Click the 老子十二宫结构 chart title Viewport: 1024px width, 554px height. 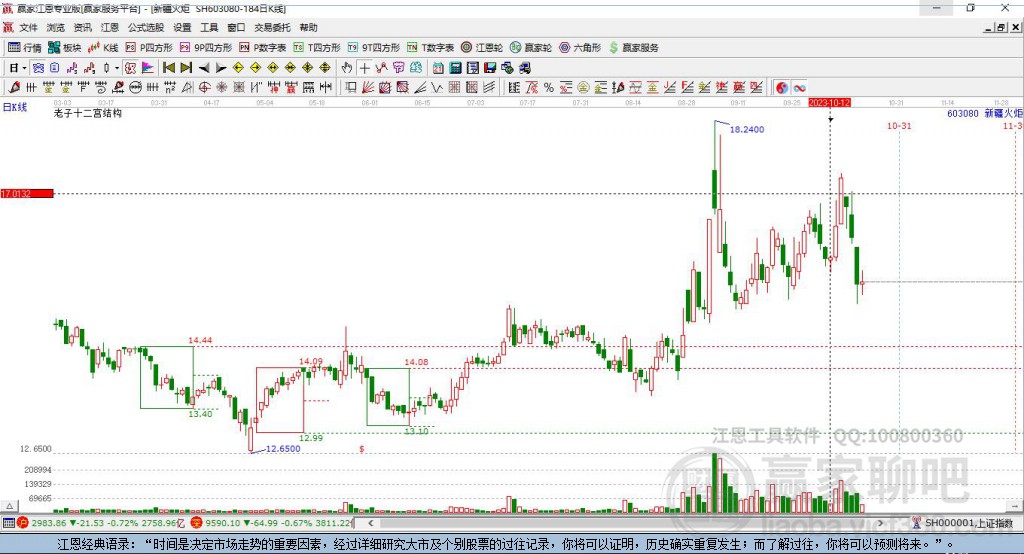(88, 113)
